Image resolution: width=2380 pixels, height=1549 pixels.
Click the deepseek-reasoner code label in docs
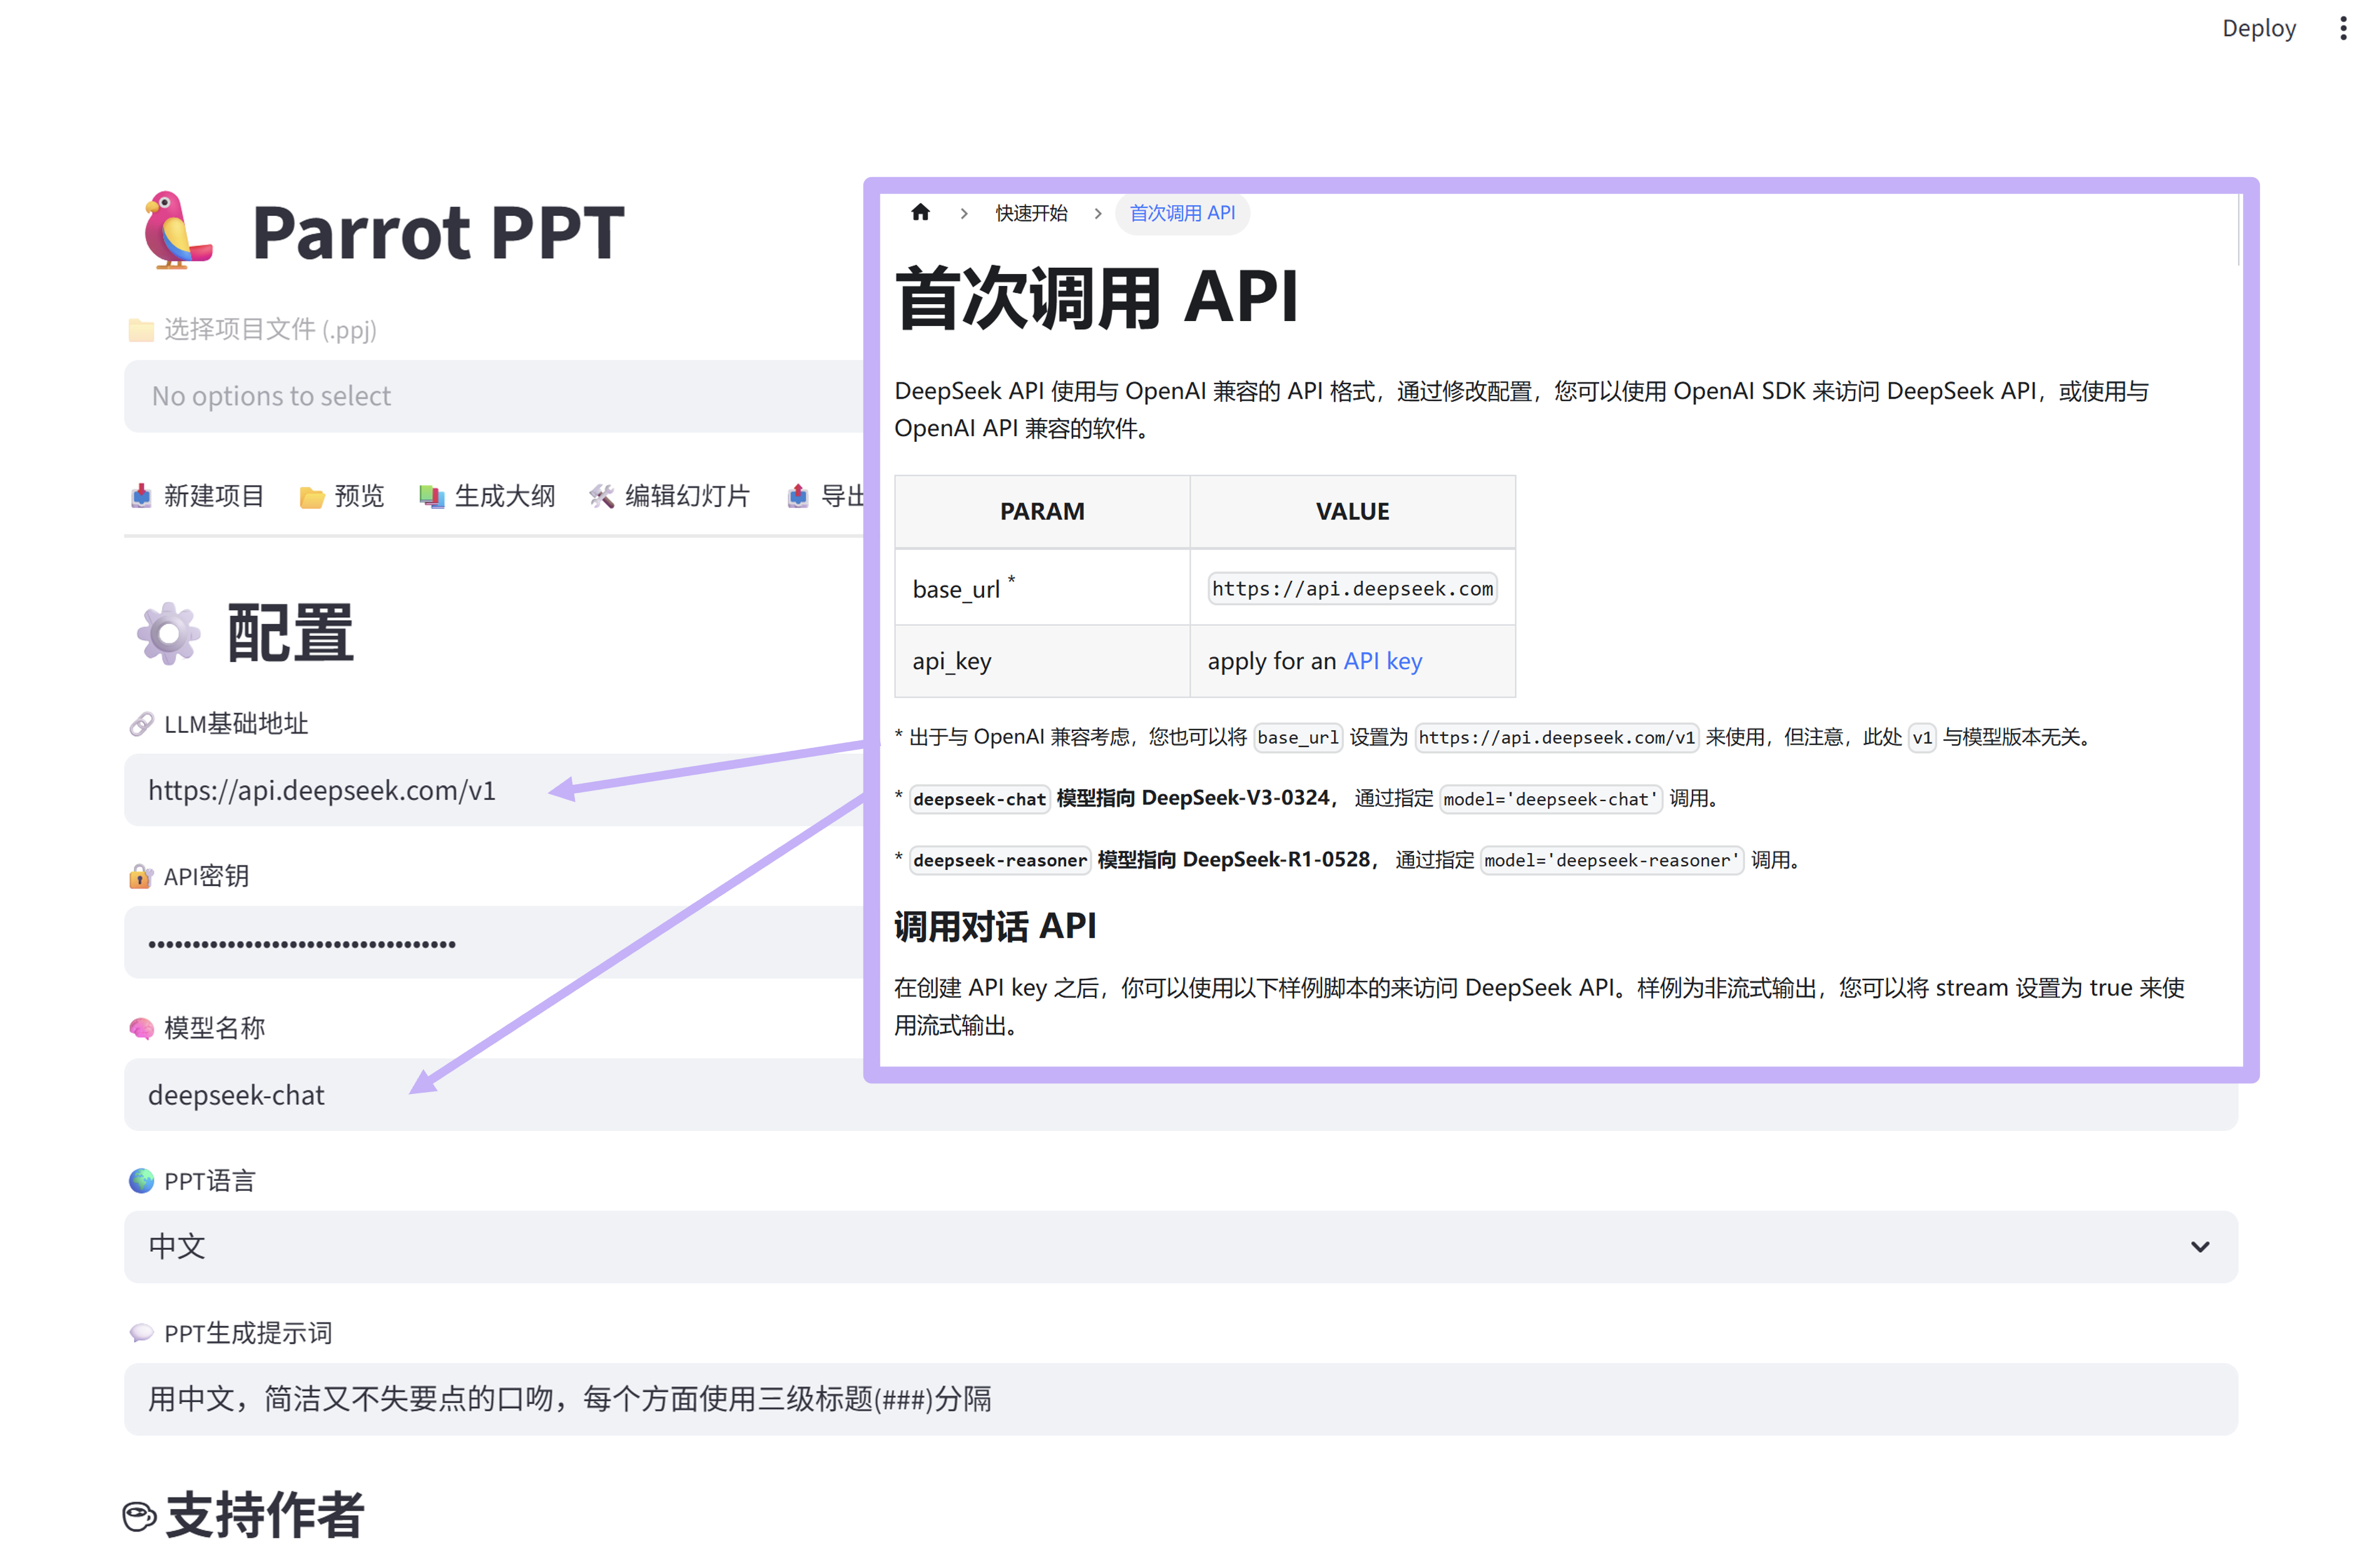[x=999, y=860]
